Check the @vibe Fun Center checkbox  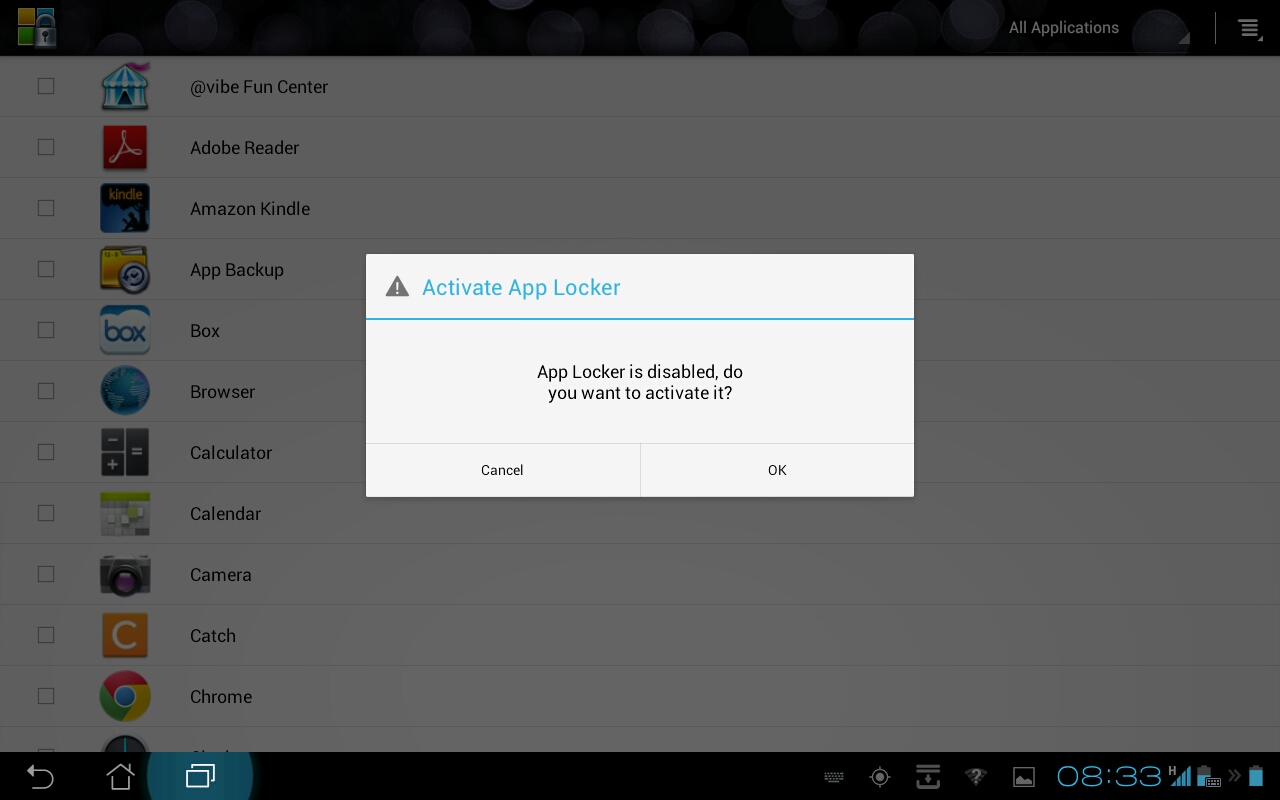[x=46, y=87]
